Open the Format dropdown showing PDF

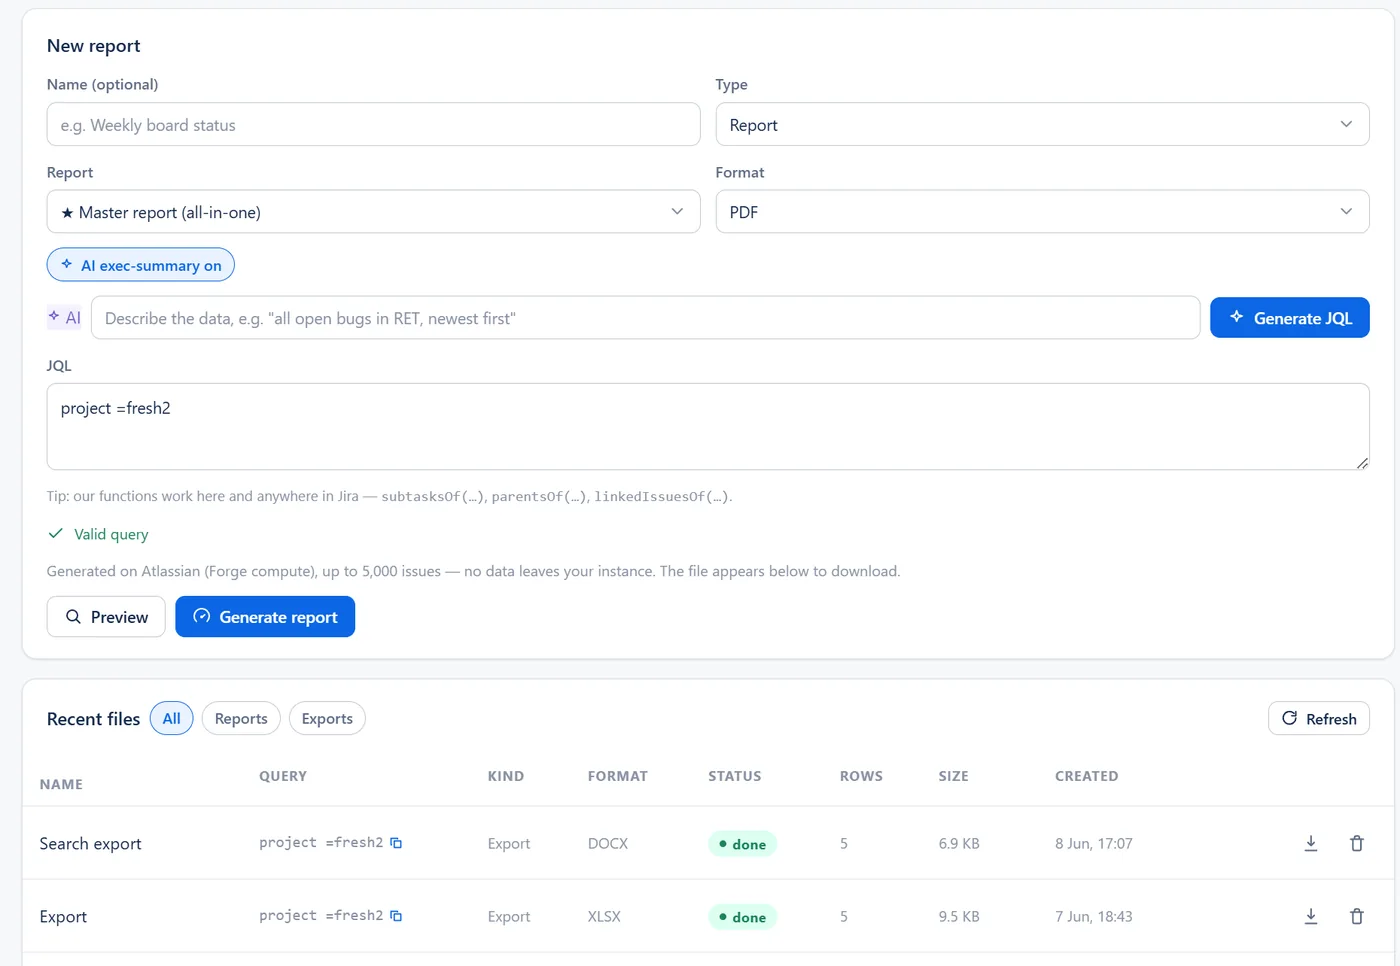click(1042, 212)
